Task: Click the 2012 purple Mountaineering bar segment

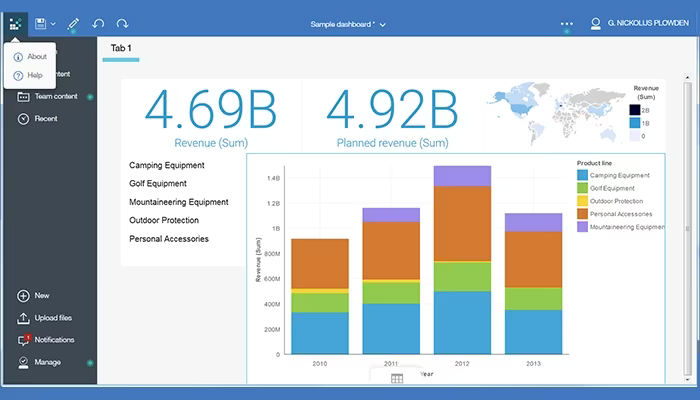Action: (x=462, y=176)
